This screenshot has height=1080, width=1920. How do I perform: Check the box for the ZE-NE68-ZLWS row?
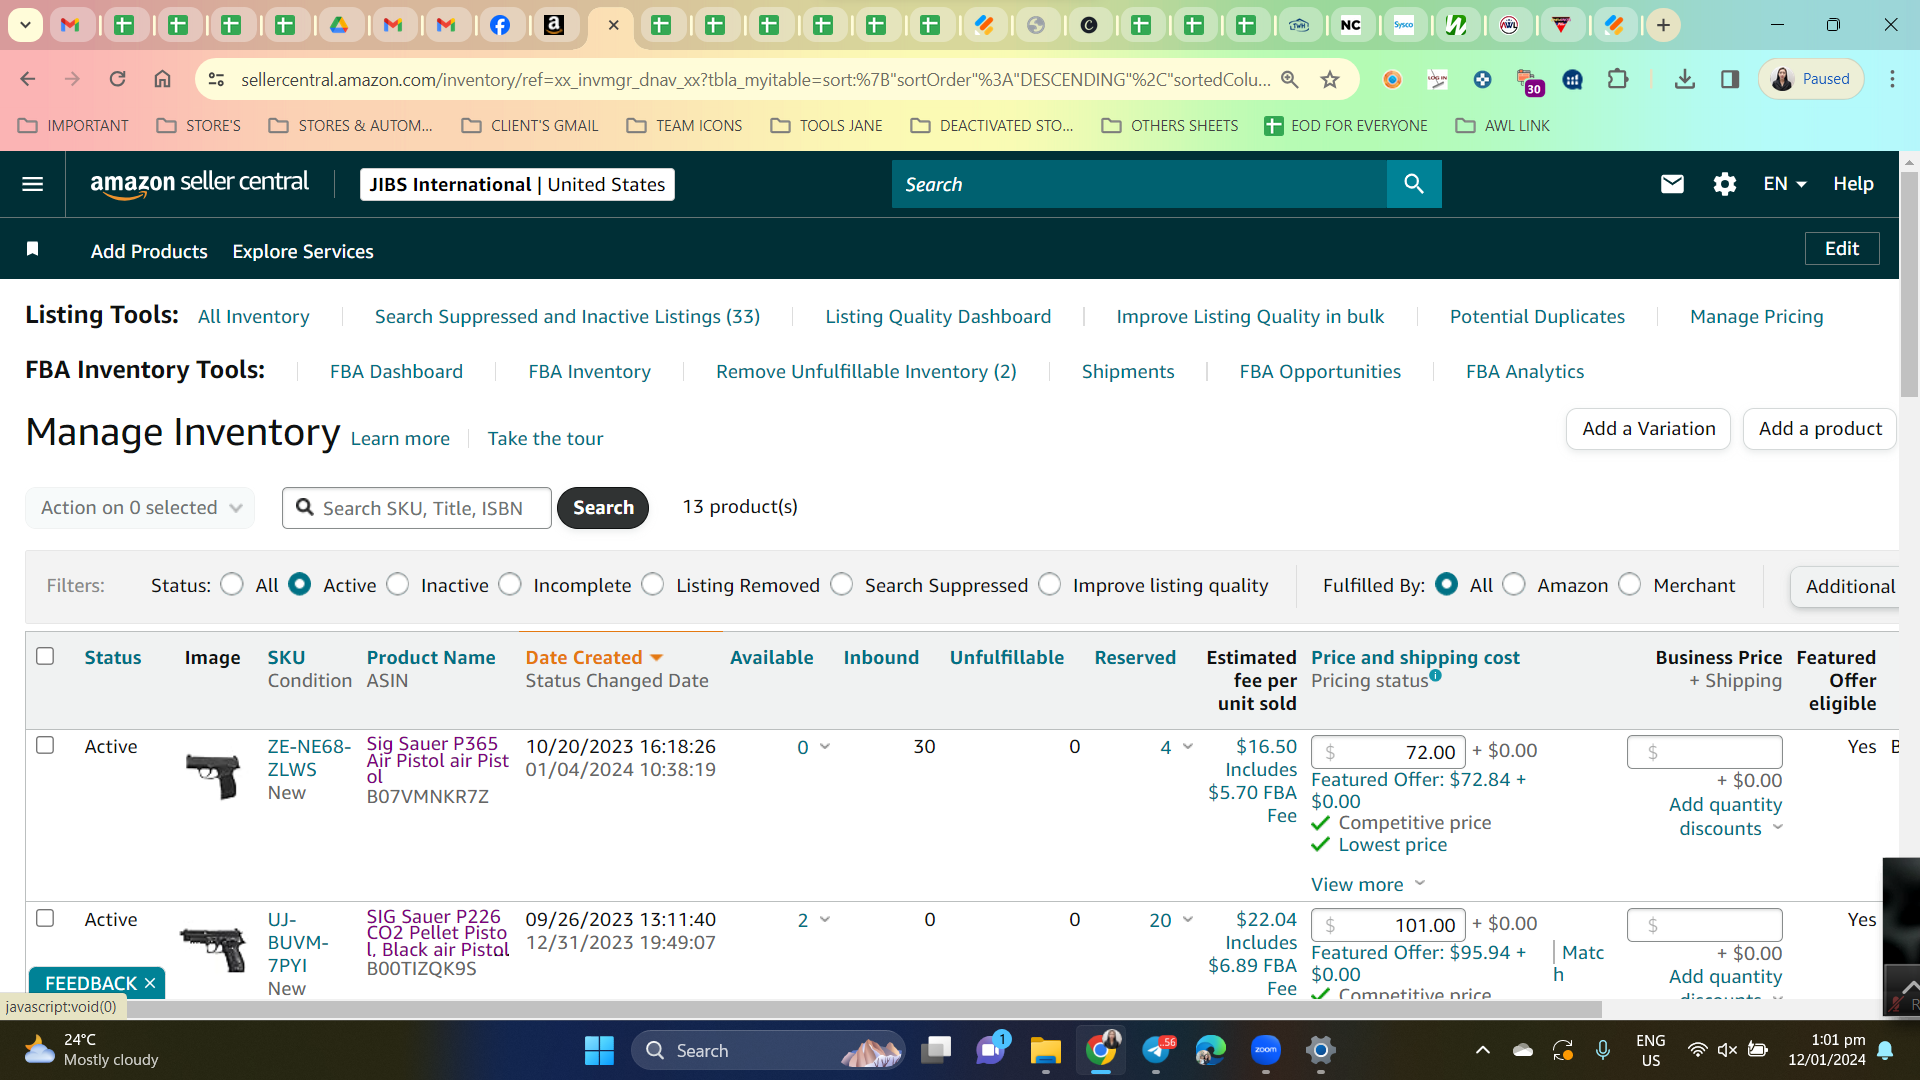45,745
